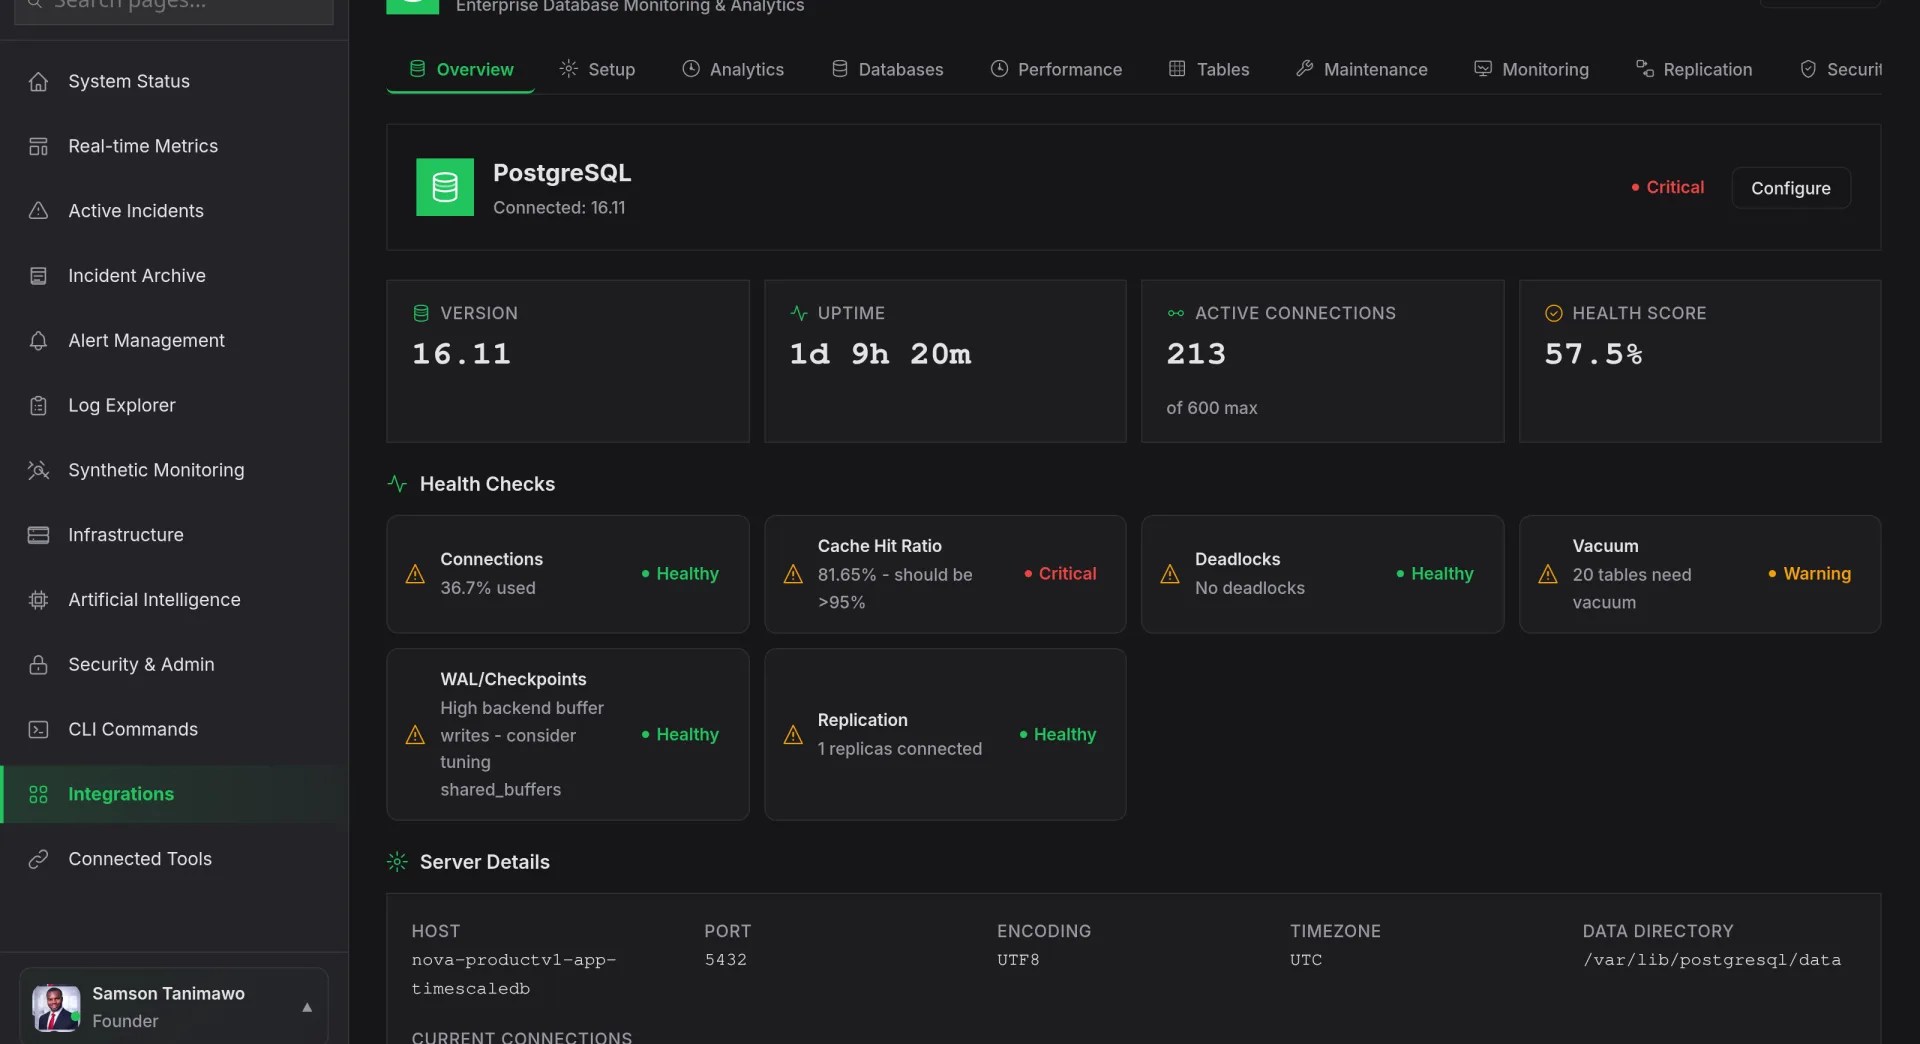Open System Status home icon

38,81
